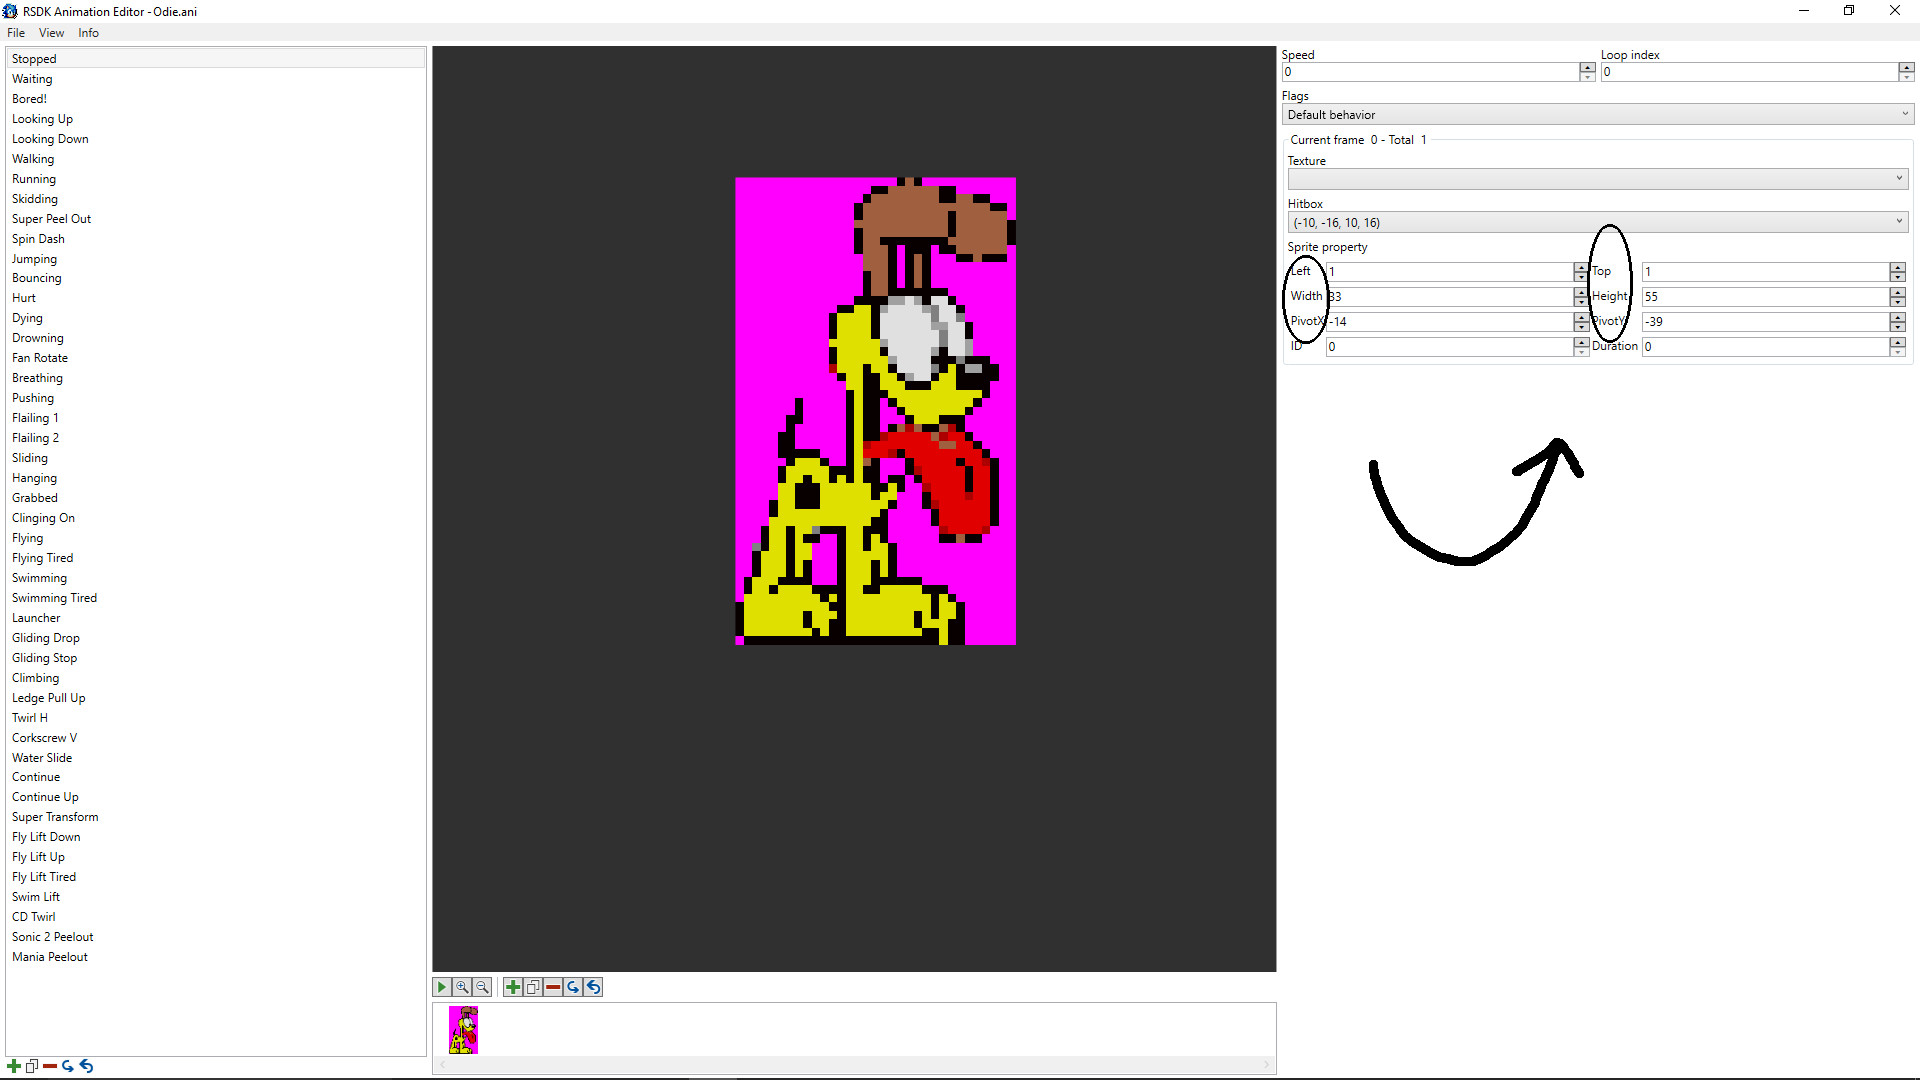Open the Flags behavior dropdown

tap(1903, 114)
